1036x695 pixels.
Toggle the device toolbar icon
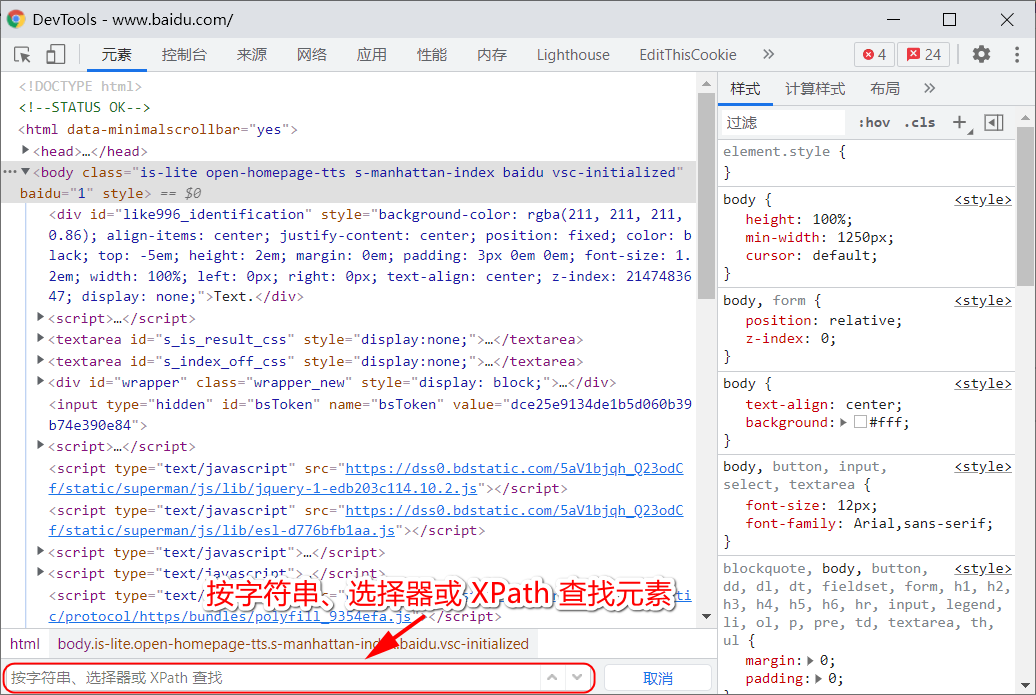tap(56, 55)
